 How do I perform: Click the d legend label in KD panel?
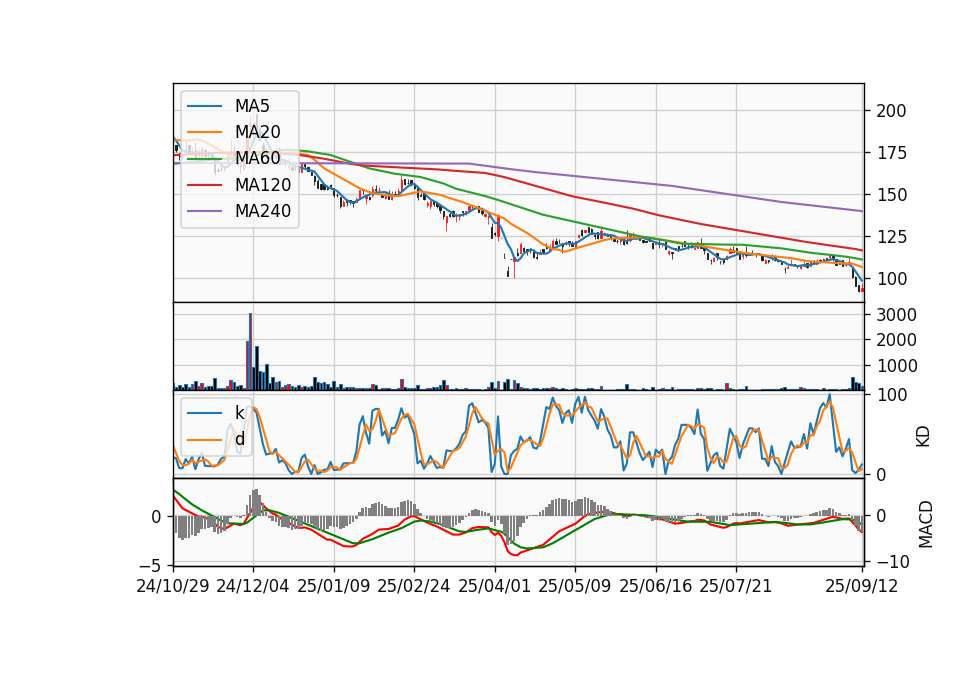click(x=239, y=439)
